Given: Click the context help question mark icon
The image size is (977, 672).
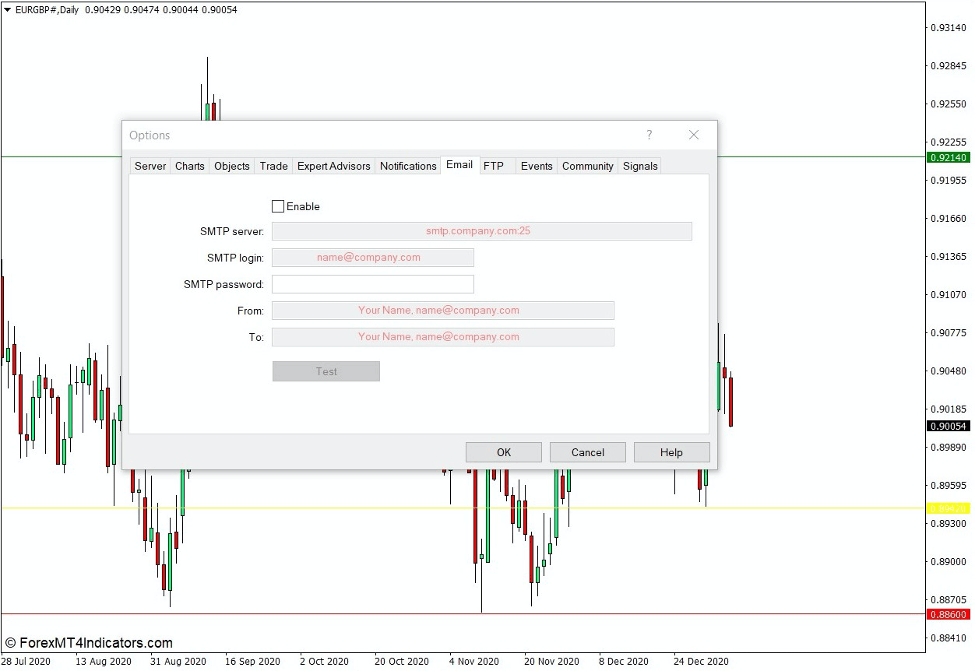Looking at the screenshot, I should (648, 134).
